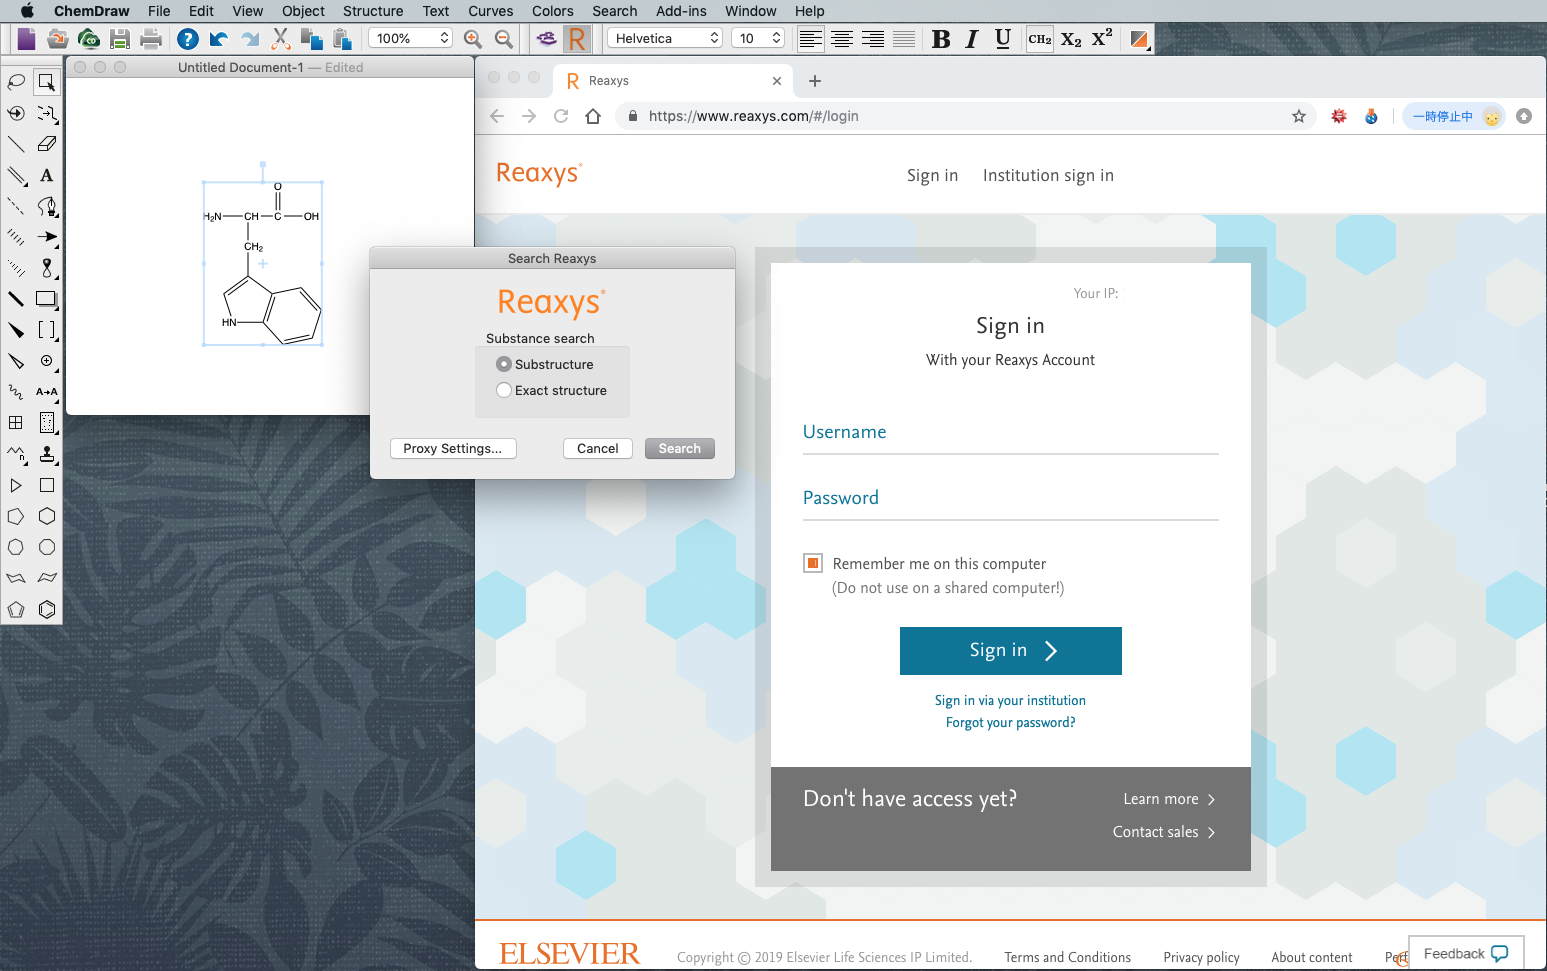
Task: Click Forgot your password? link
Action: (1010, 722)
